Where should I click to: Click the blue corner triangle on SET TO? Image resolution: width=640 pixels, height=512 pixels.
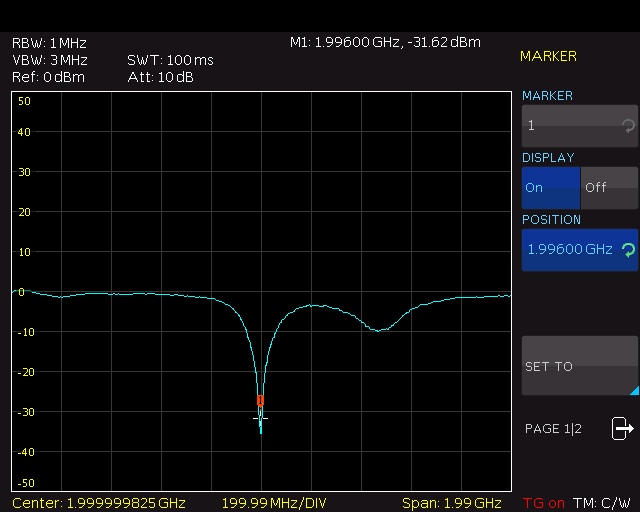pos(632,390)
